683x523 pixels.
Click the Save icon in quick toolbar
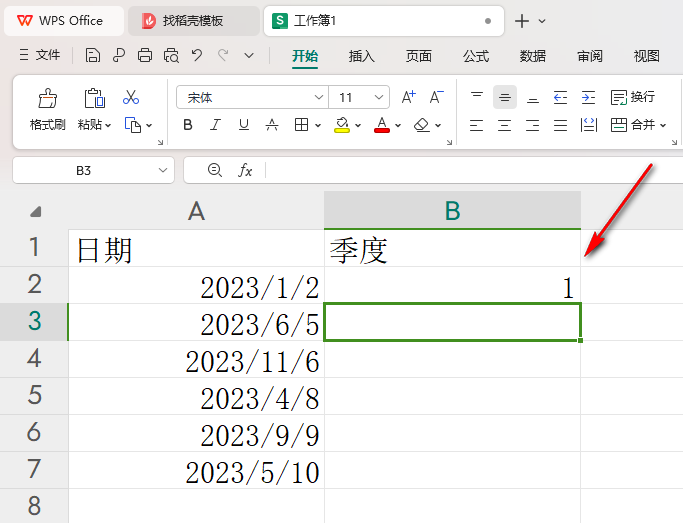[x=92, y=55]
